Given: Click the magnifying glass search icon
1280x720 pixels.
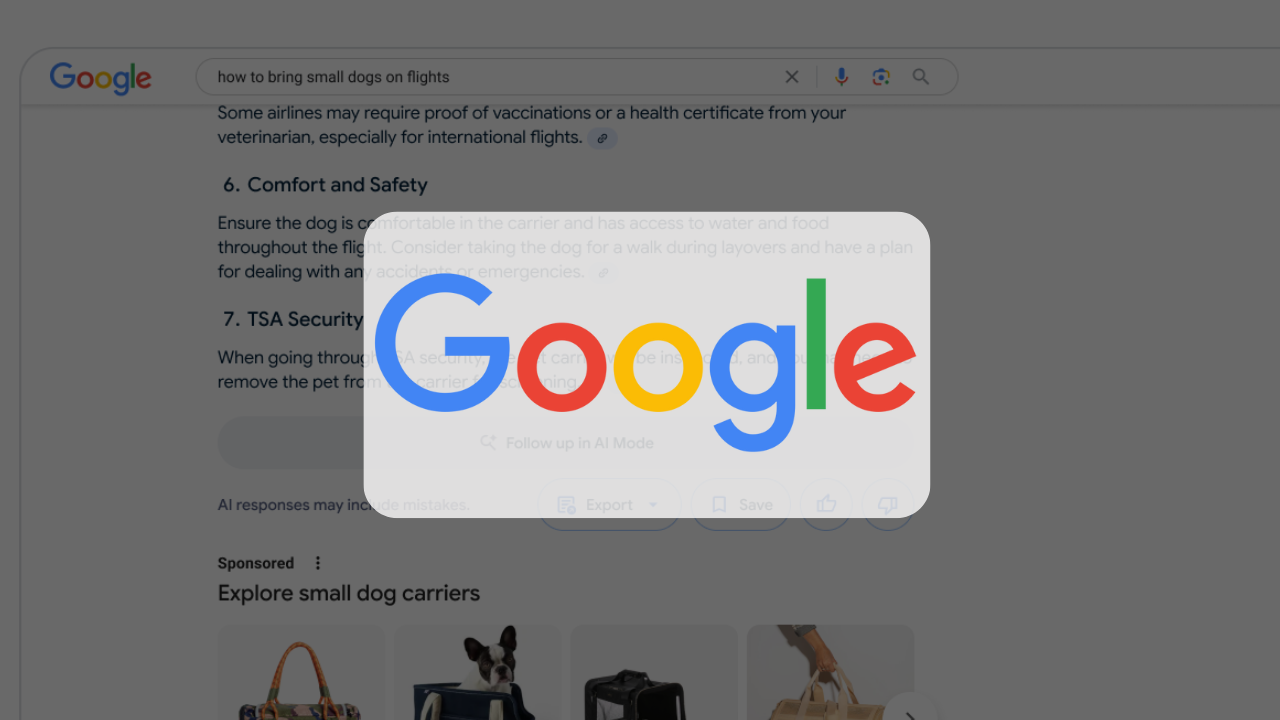Looking at the screenshot, I should coord(921,77).
